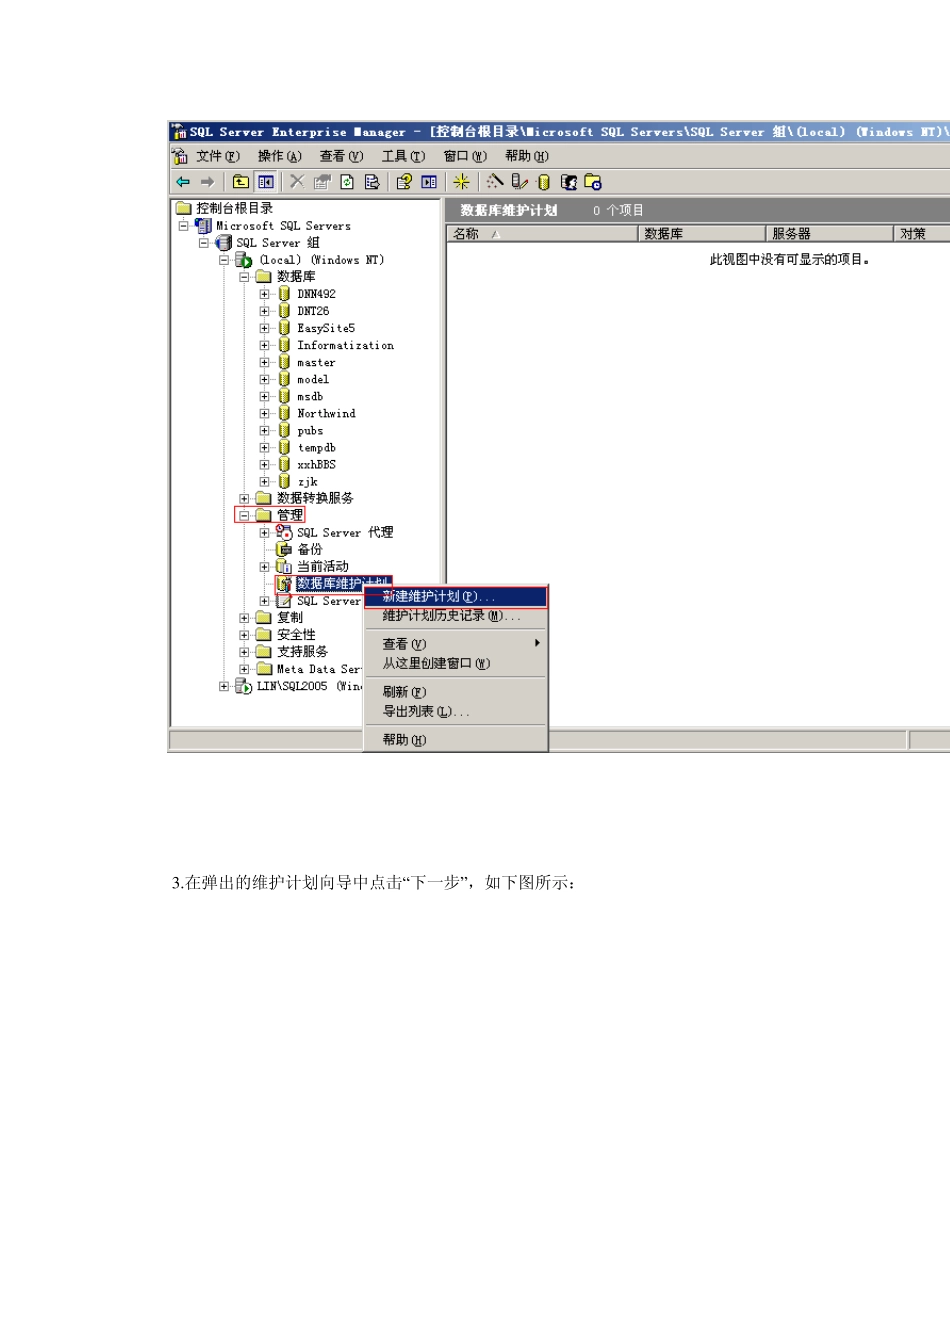Click the LIN\SQL2005 server icon

click(x=243, y=686)
